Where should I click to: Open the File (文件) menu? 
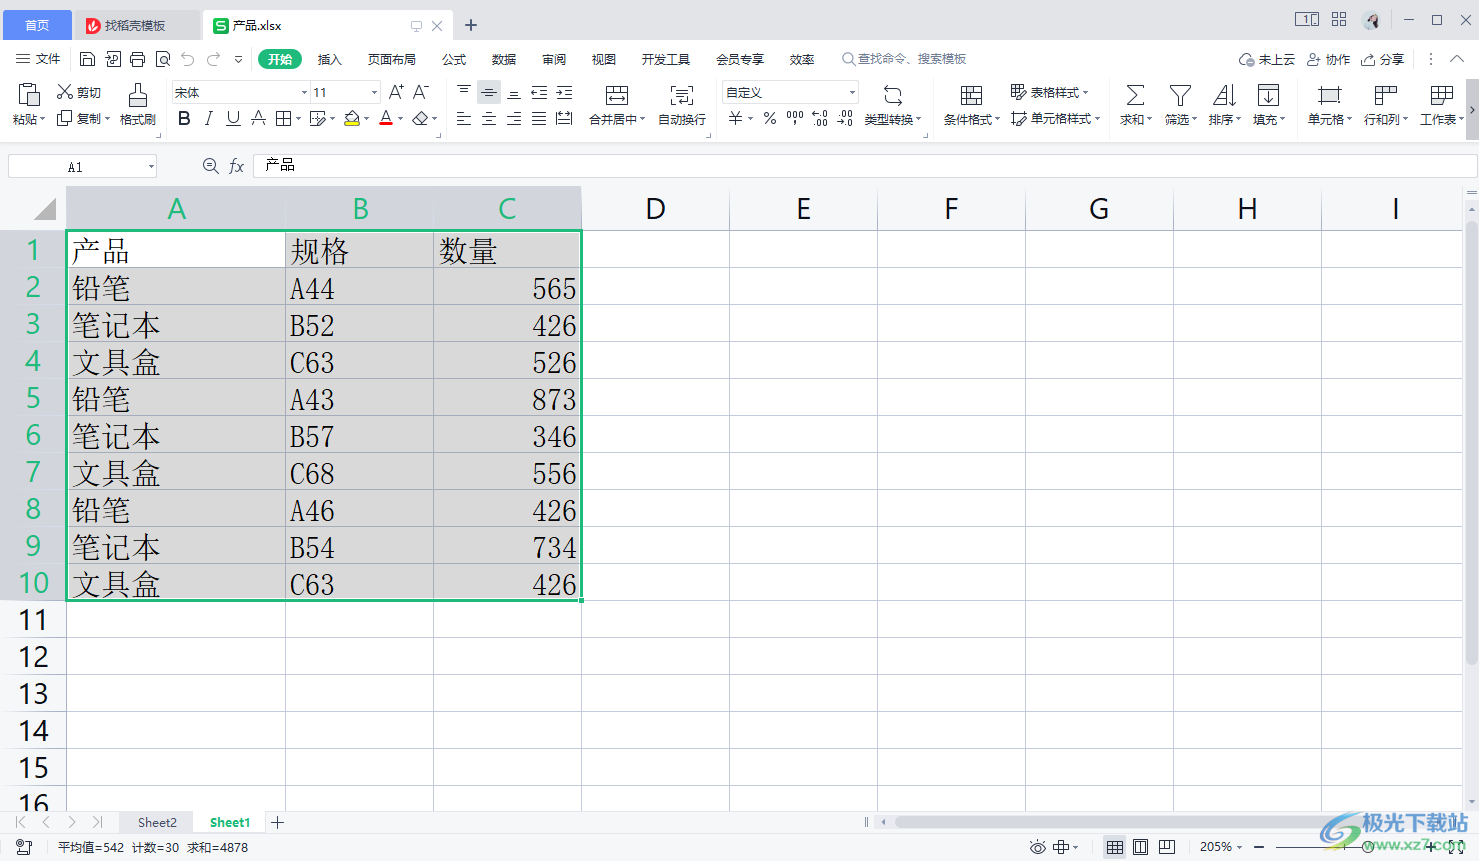pos(38,59)
